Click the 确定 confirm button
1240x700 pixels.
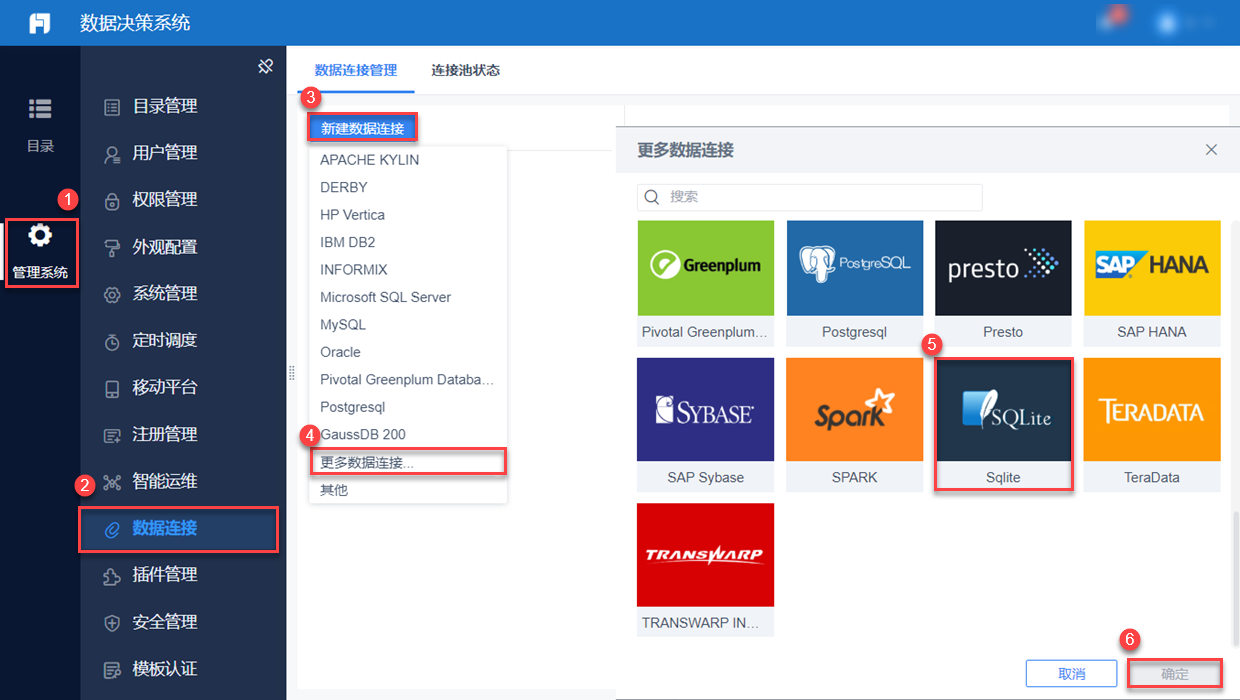click(x=1175, y=674)
